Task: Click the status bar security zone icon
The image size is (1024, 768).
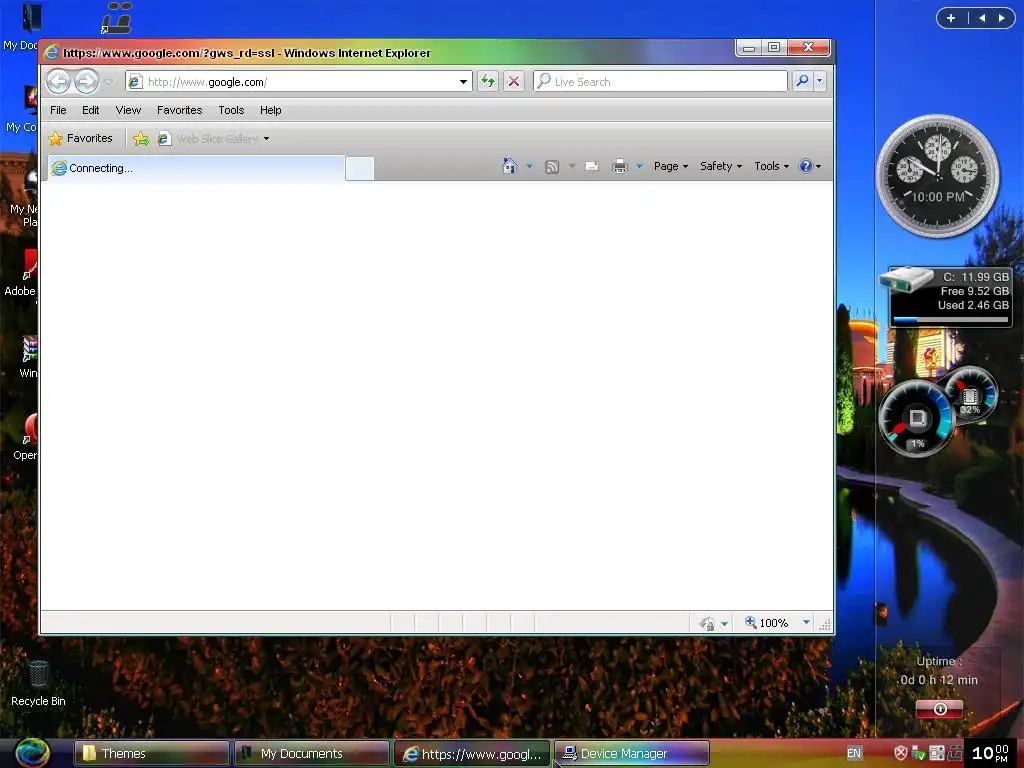Action: pyautogui.click(x=707, y=623)
